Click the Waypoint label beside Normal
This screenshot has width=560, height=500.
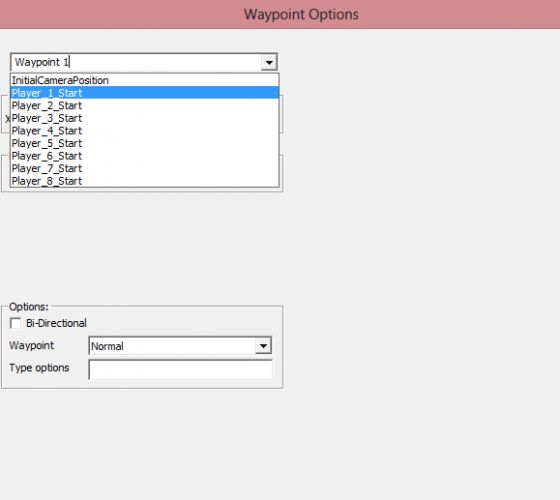31,345
